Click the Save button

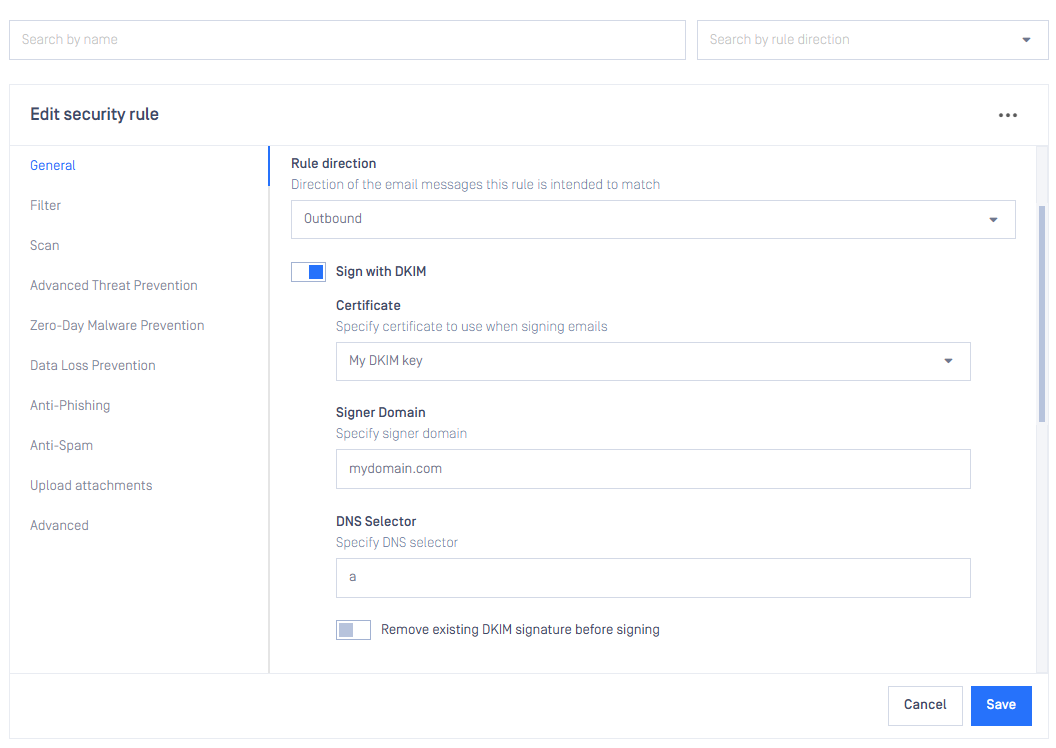pyautogui.click(x=1001, y=706)
